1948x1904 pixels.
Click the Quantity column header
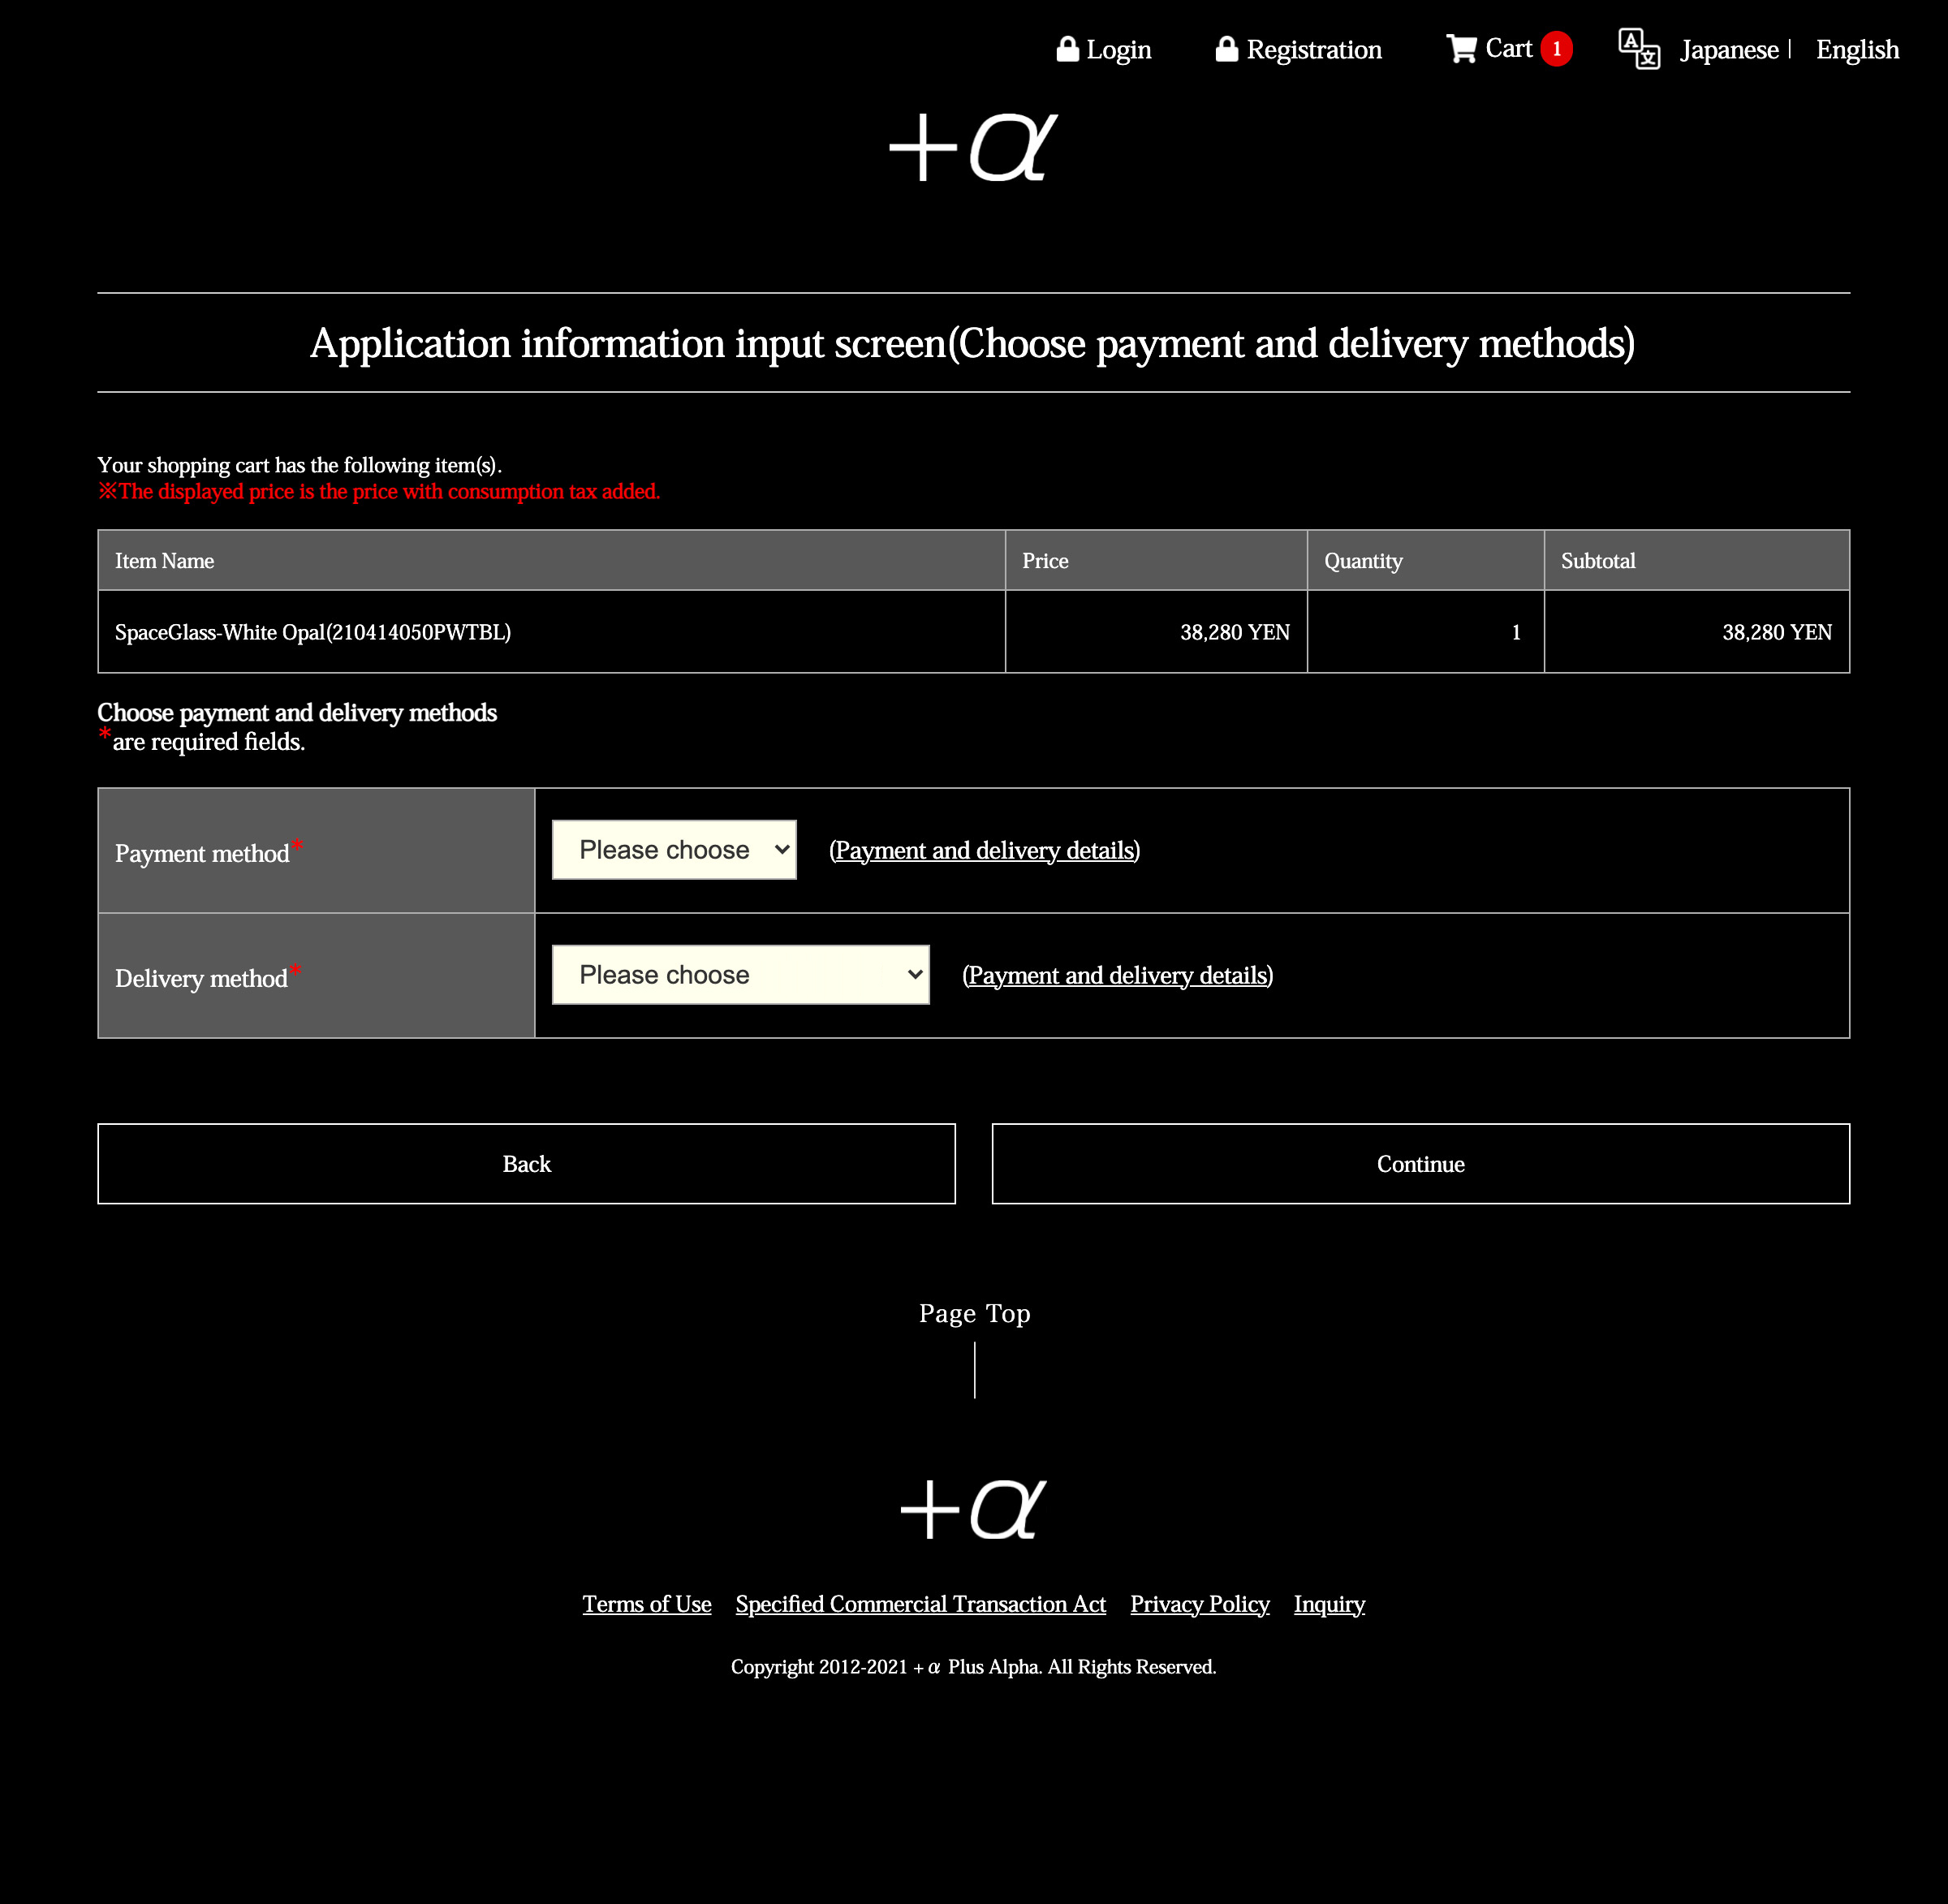tap(1425, 561)
